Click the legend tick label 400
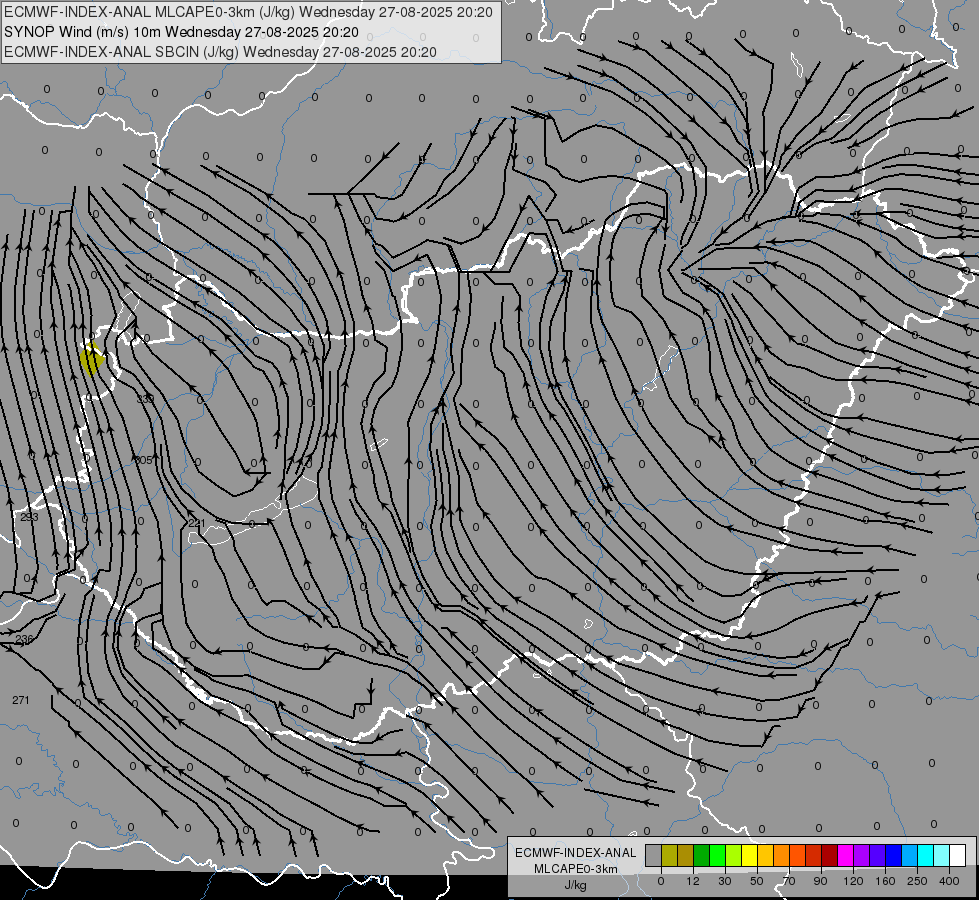The image size is (979, 900). 949,881
